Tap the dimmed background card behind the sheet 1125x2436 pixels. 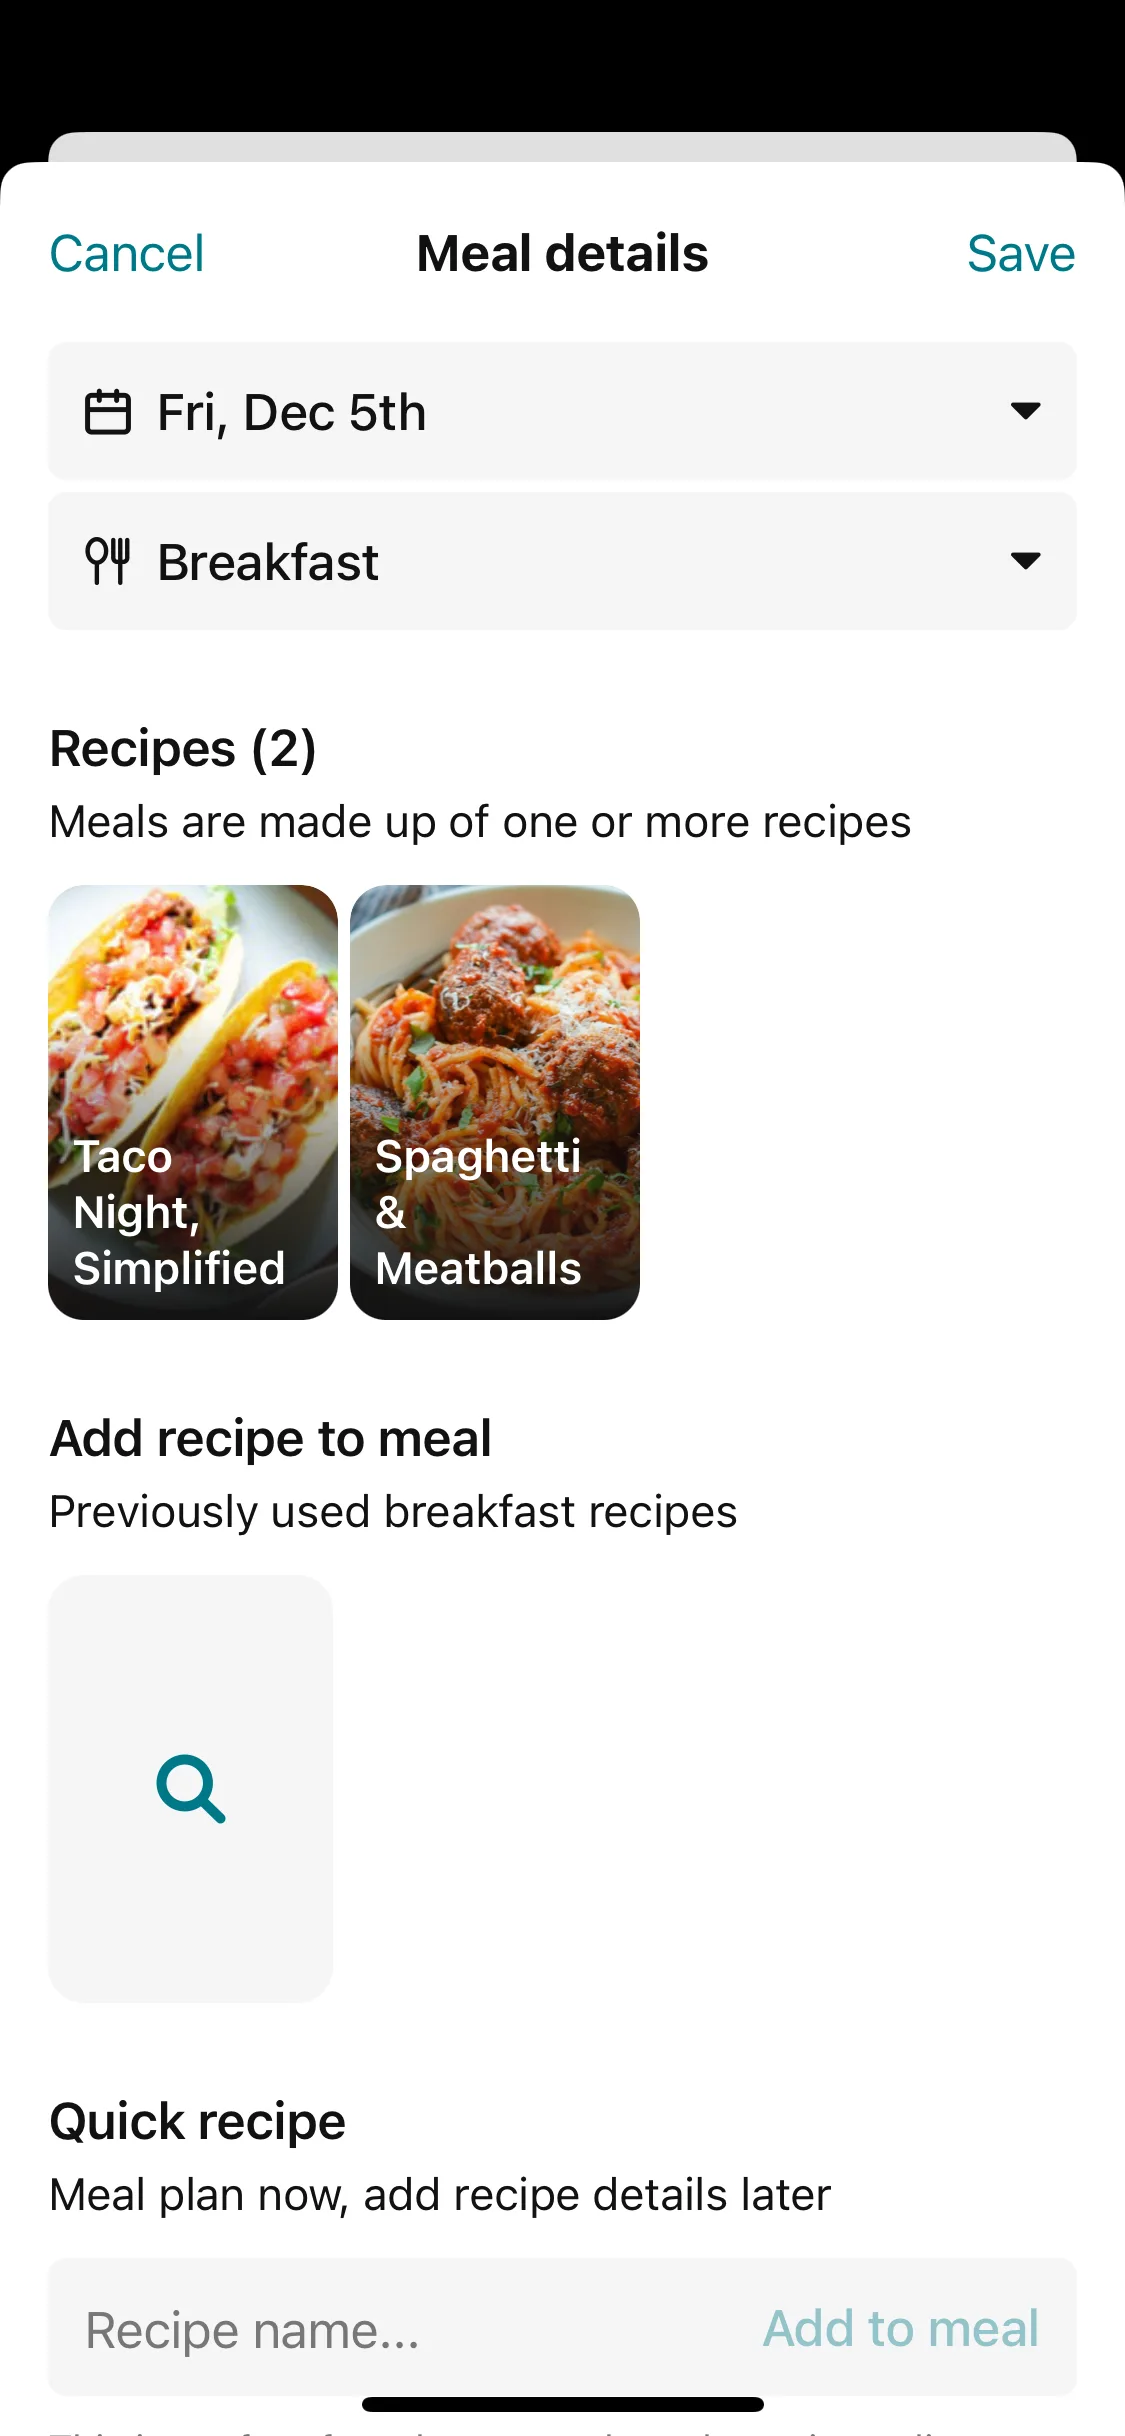[562, 146]
